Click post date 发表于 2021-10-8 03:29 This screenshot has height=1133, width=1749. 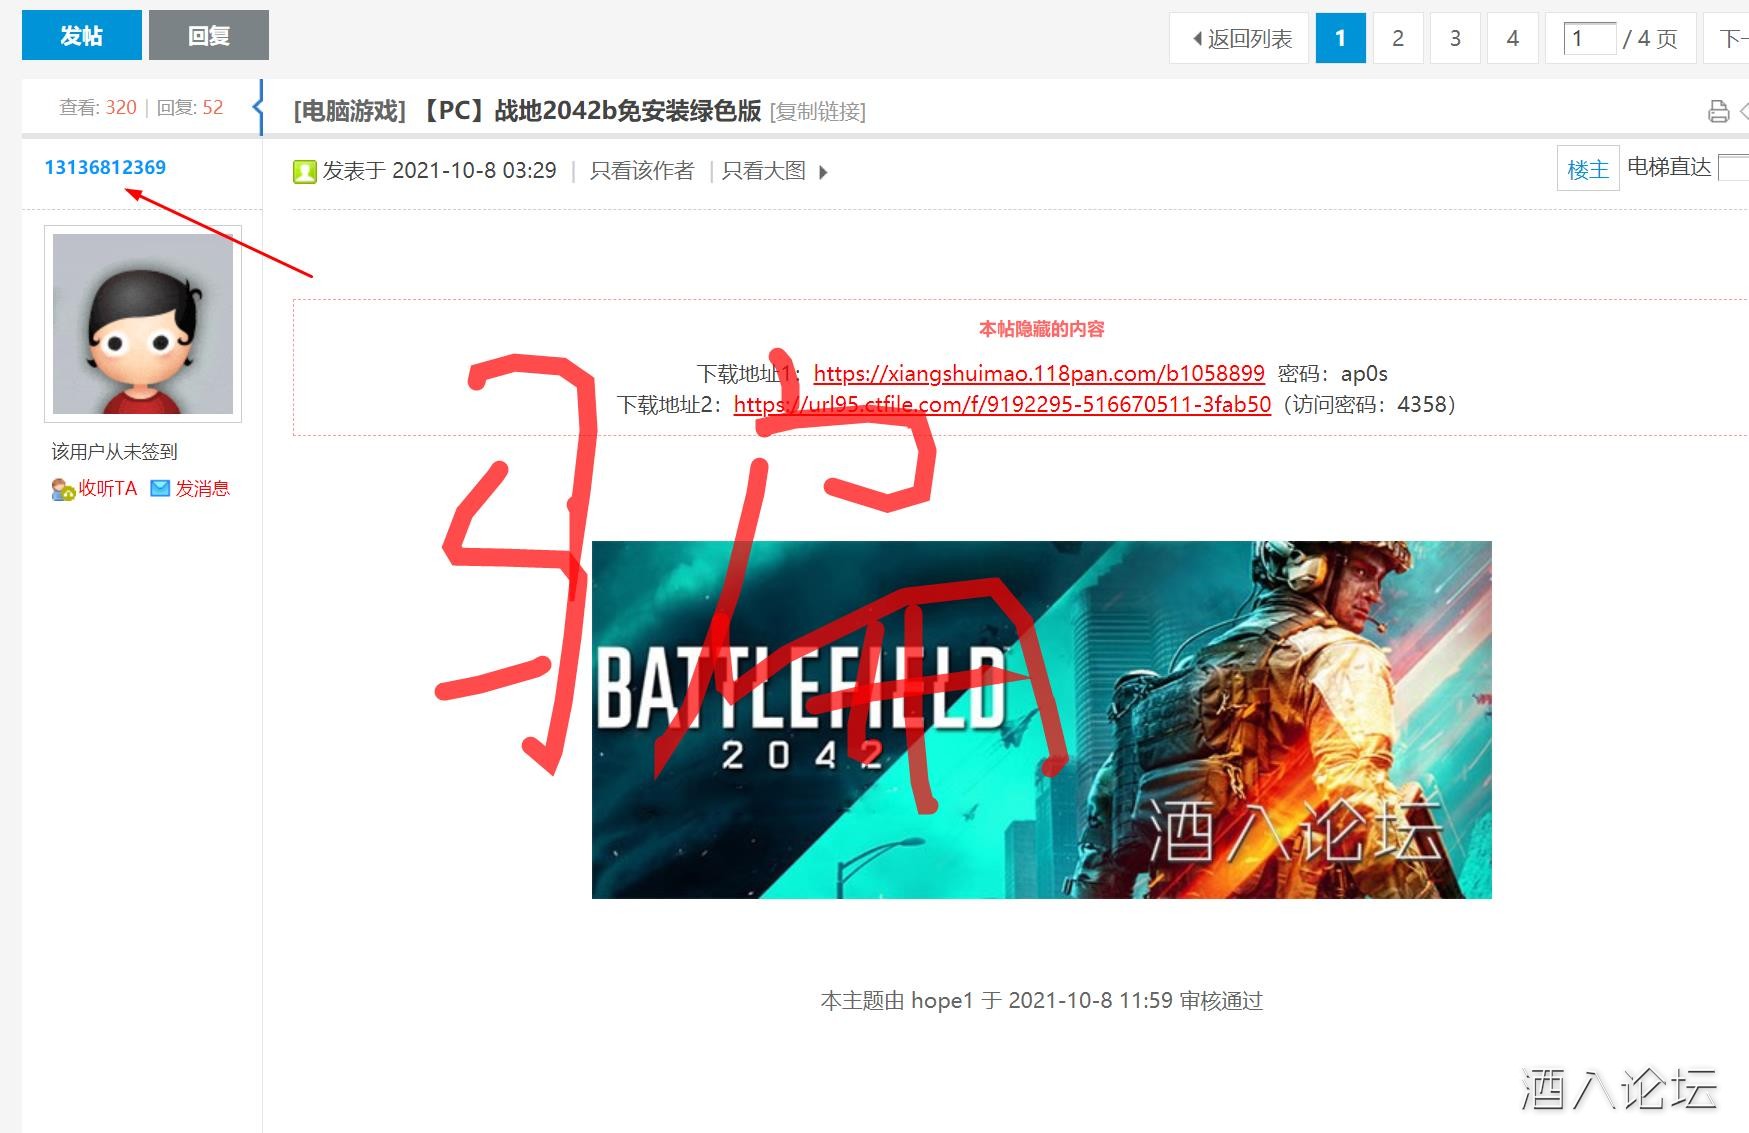coord(440,171)
